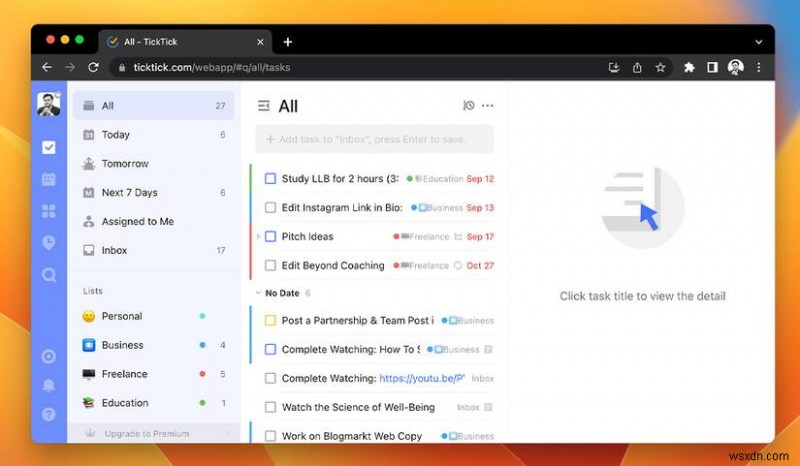Viewport: 800px width, 466px height.
Task: Open the https://youtu.be link in task
Action: pos(422,378)
